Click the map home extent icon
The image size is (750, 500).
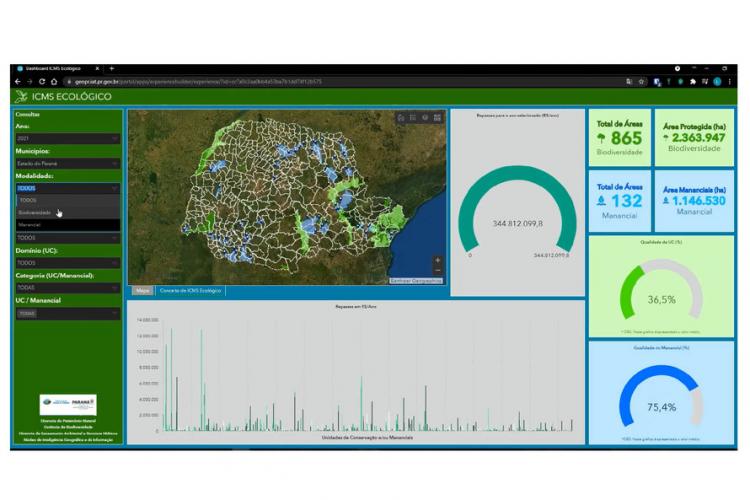tap(401, 117)
